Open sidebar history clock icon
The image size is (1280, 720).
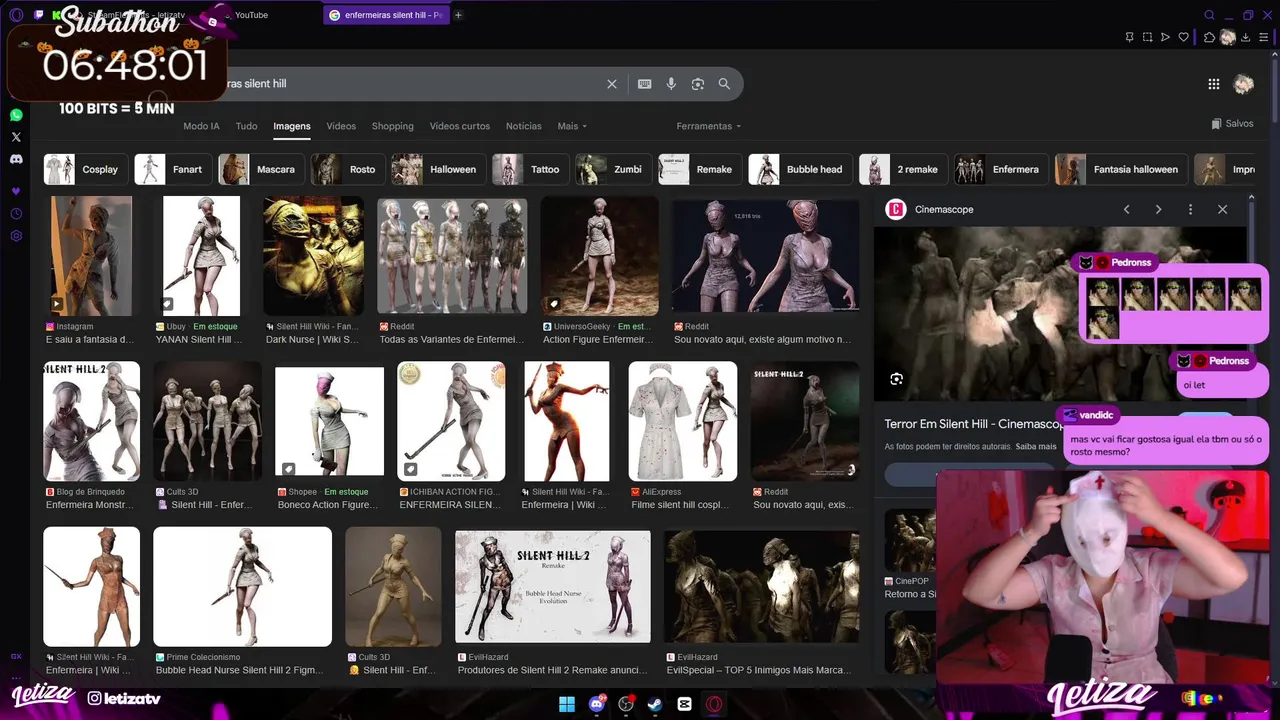[16, 214]
